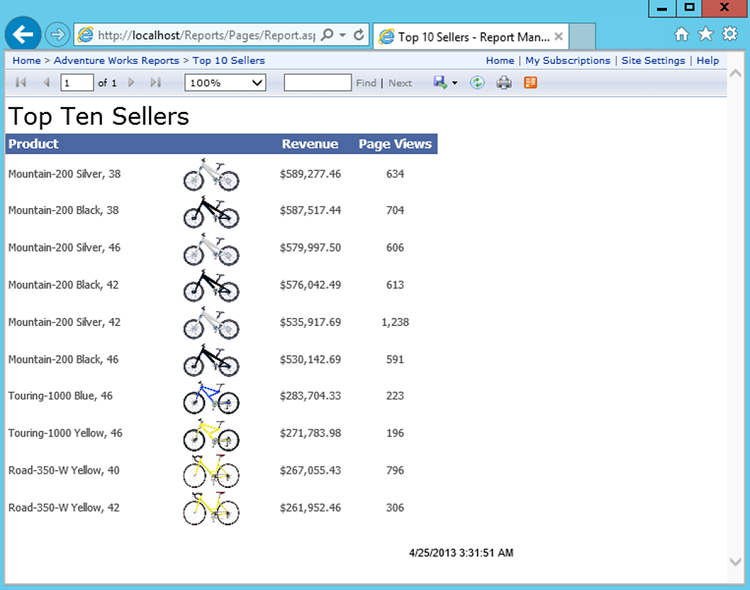750x590 pixels.
Task: Click the Top Ten Sellers report title
Action: (x=99, y=116)
